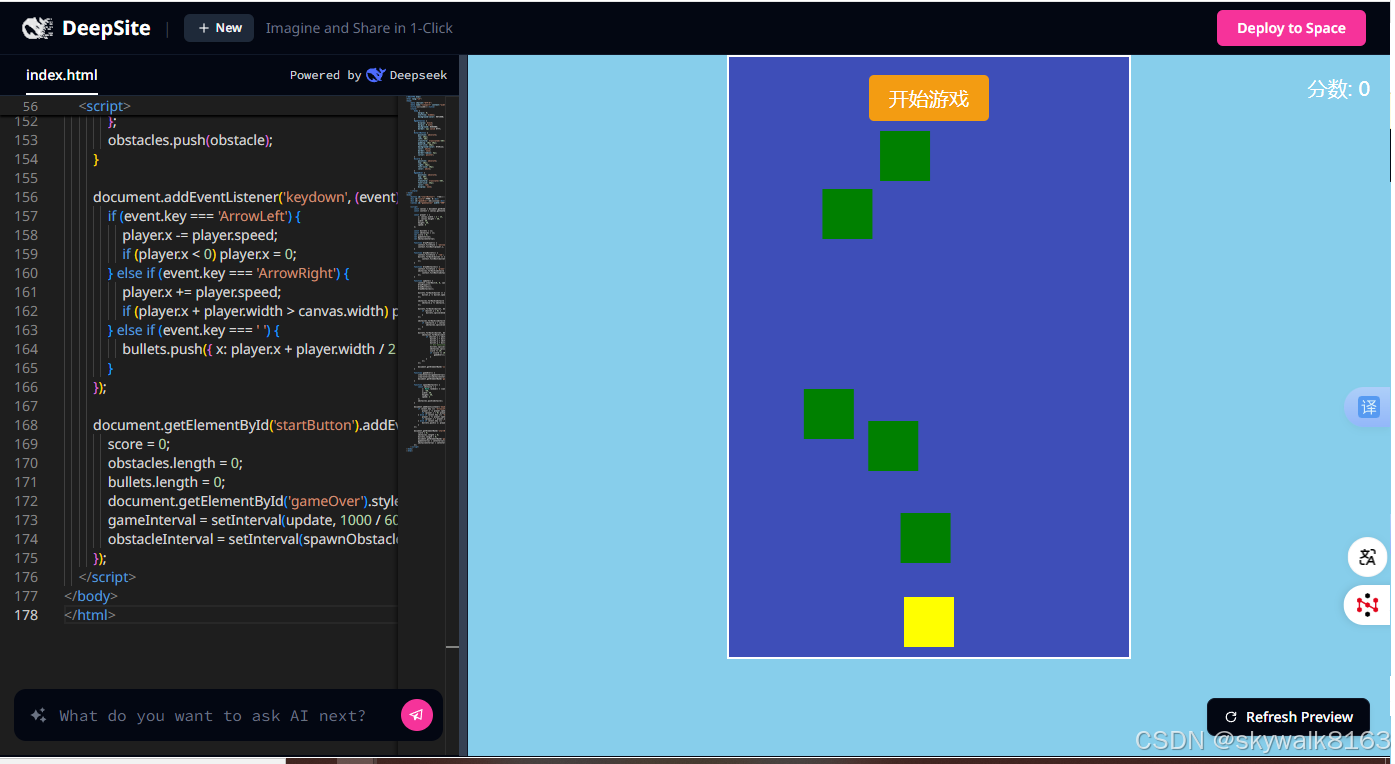Screen dimensions: 1395x764
Task: Click the closing '</body>' tag line
Action: (x=91, y=596)
